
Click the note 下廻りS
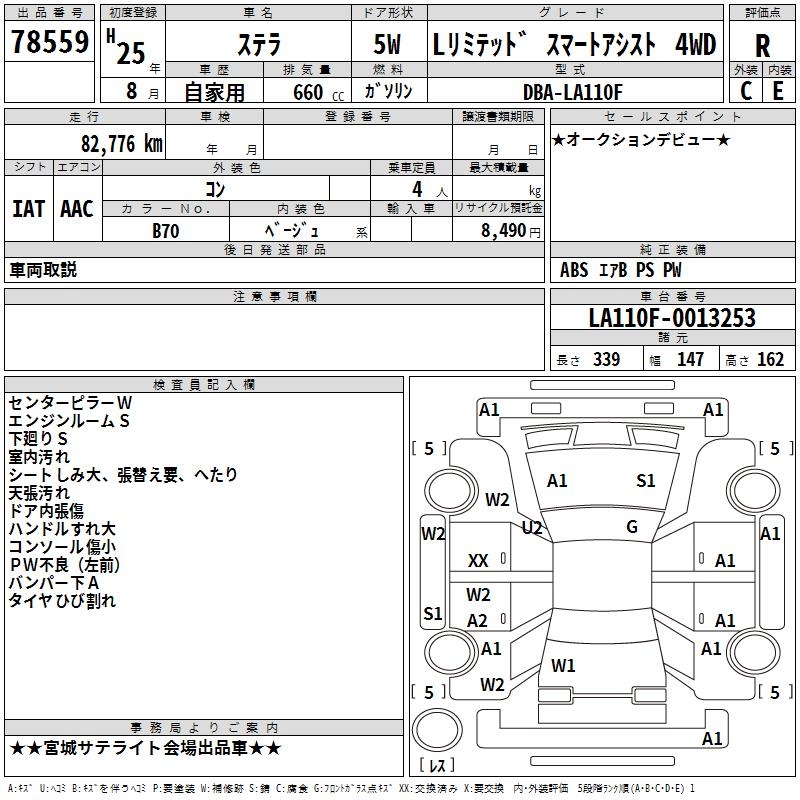(38, 439)
